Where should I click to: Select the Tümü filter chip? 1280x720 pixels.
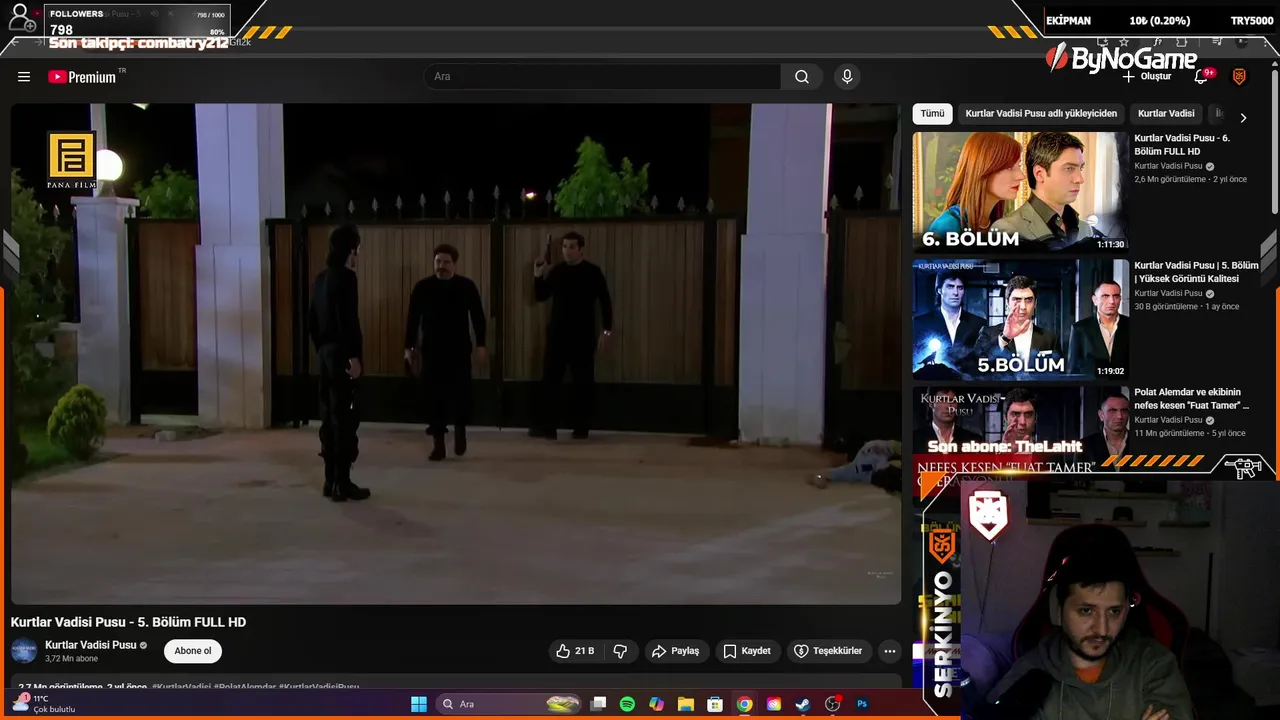932,114
